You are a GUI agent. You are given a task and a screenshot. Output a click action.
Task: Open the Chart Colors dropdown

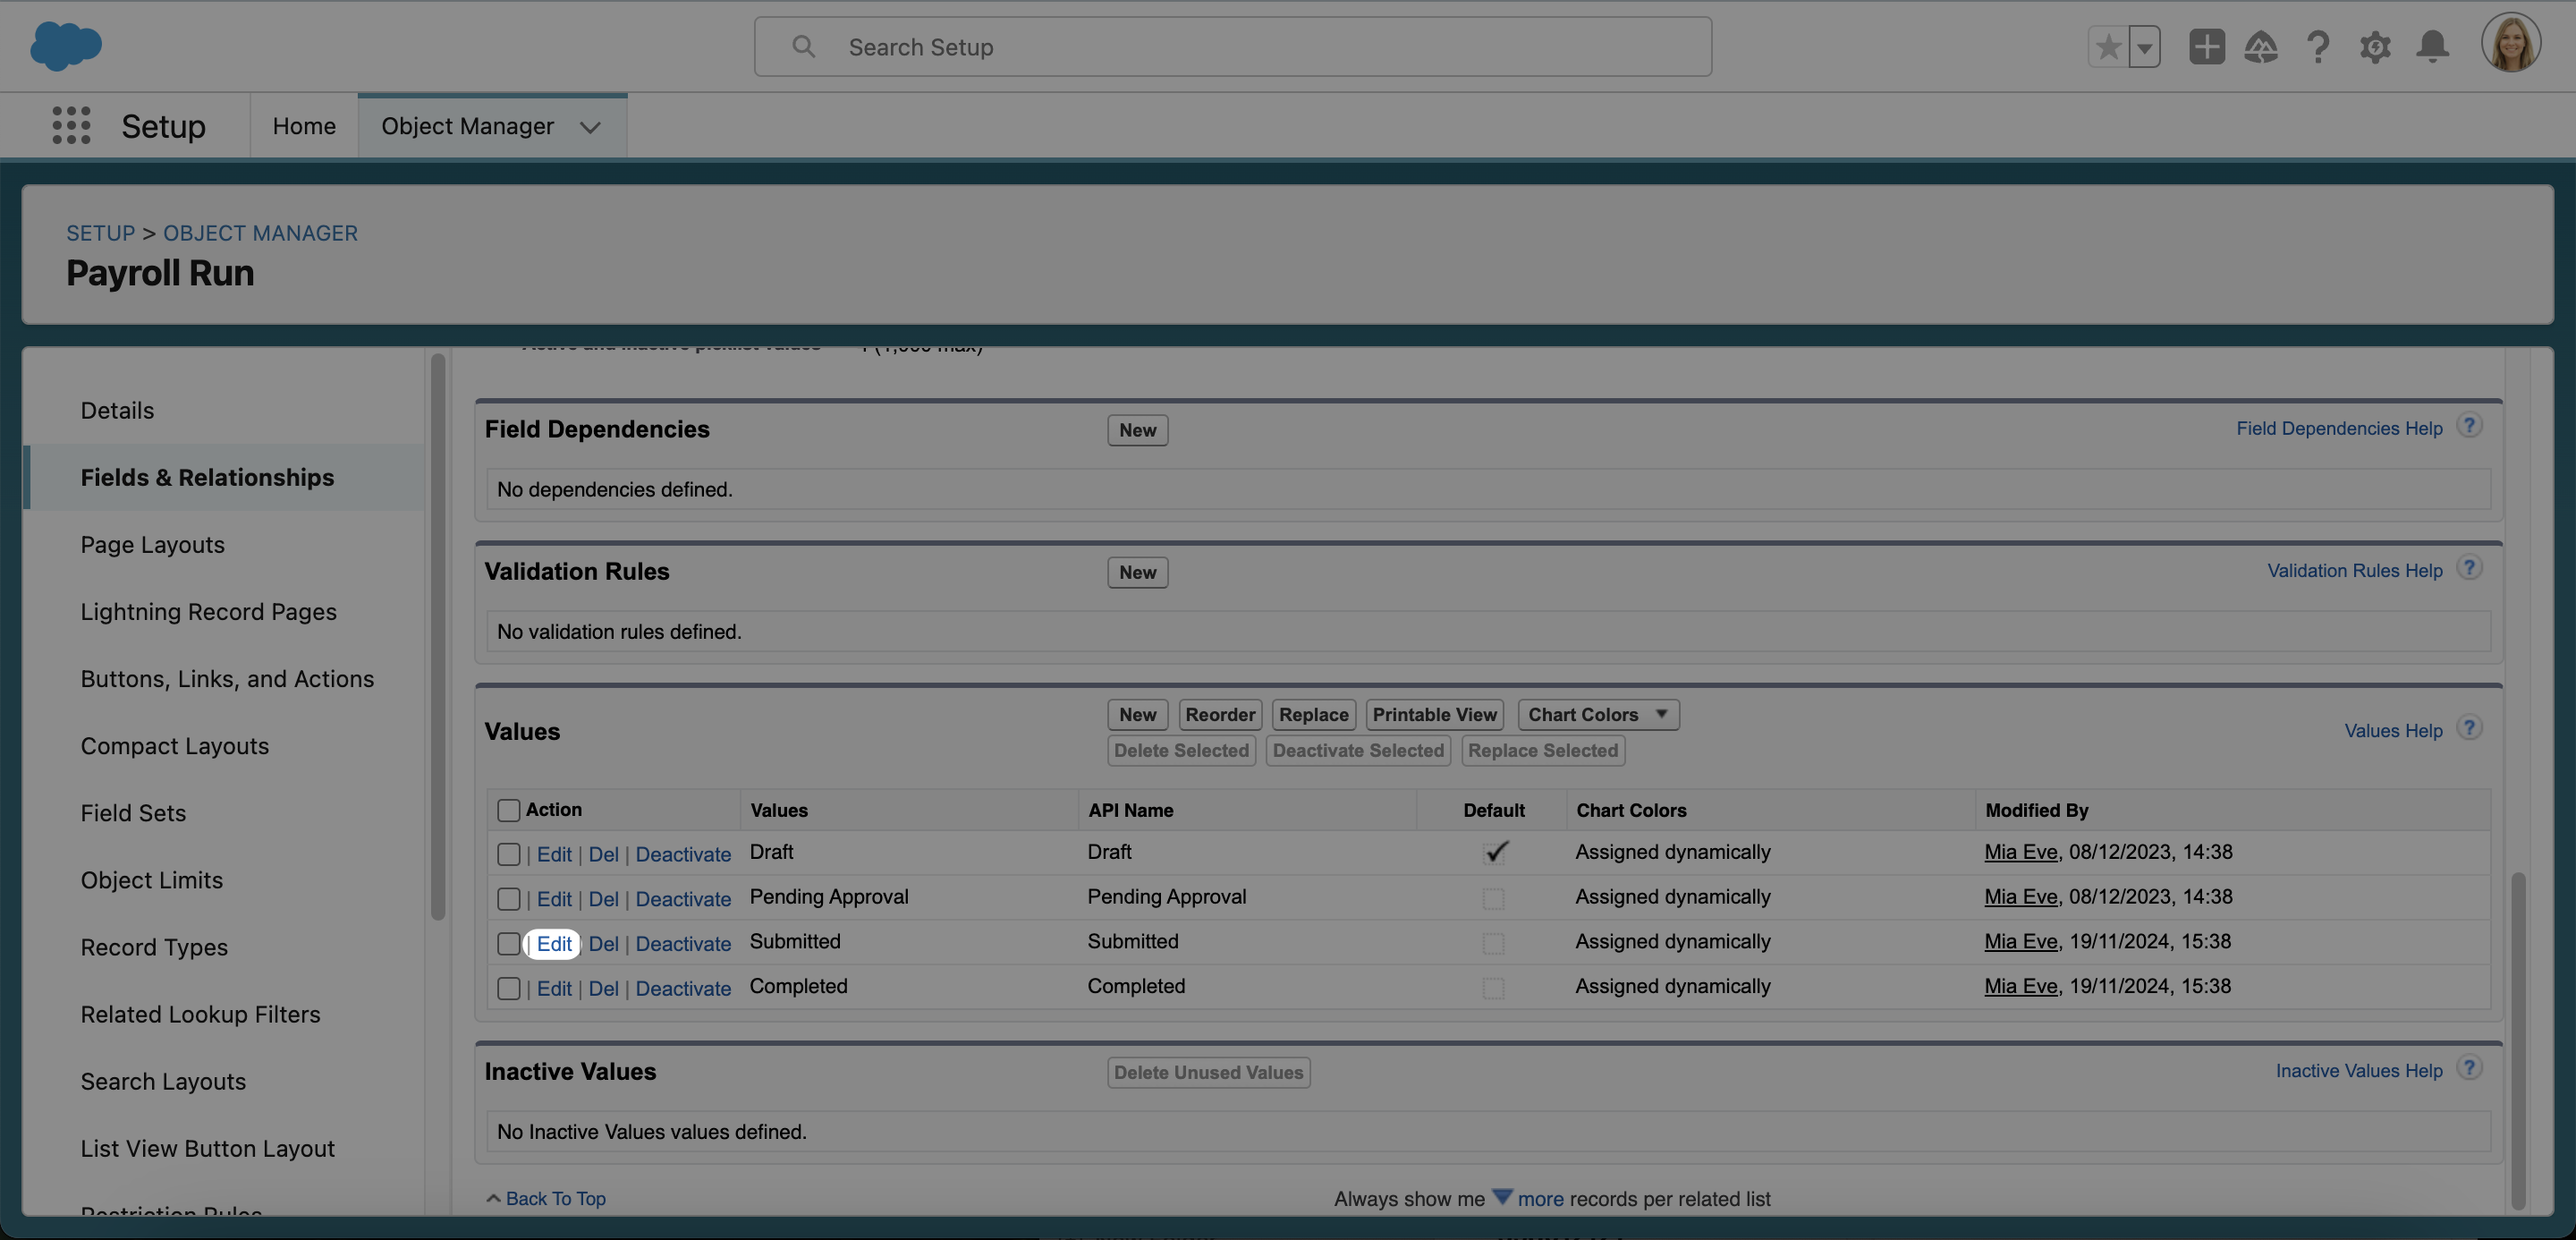coord(1597,714)
